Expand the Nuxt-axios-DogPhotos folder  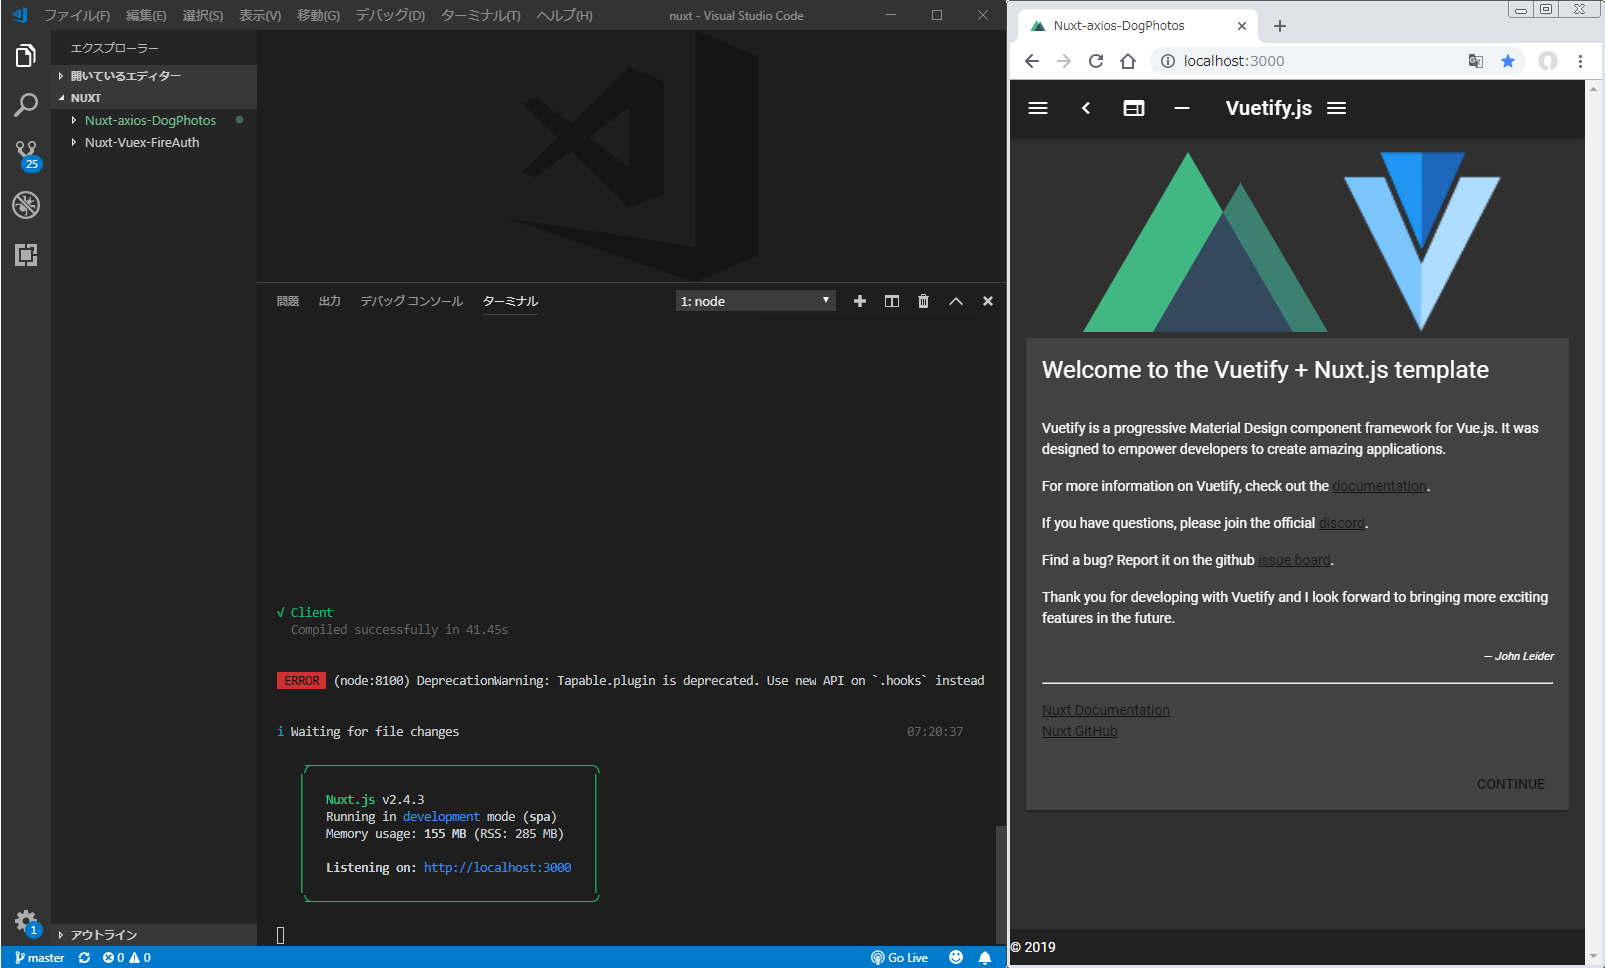coord(150,120)
